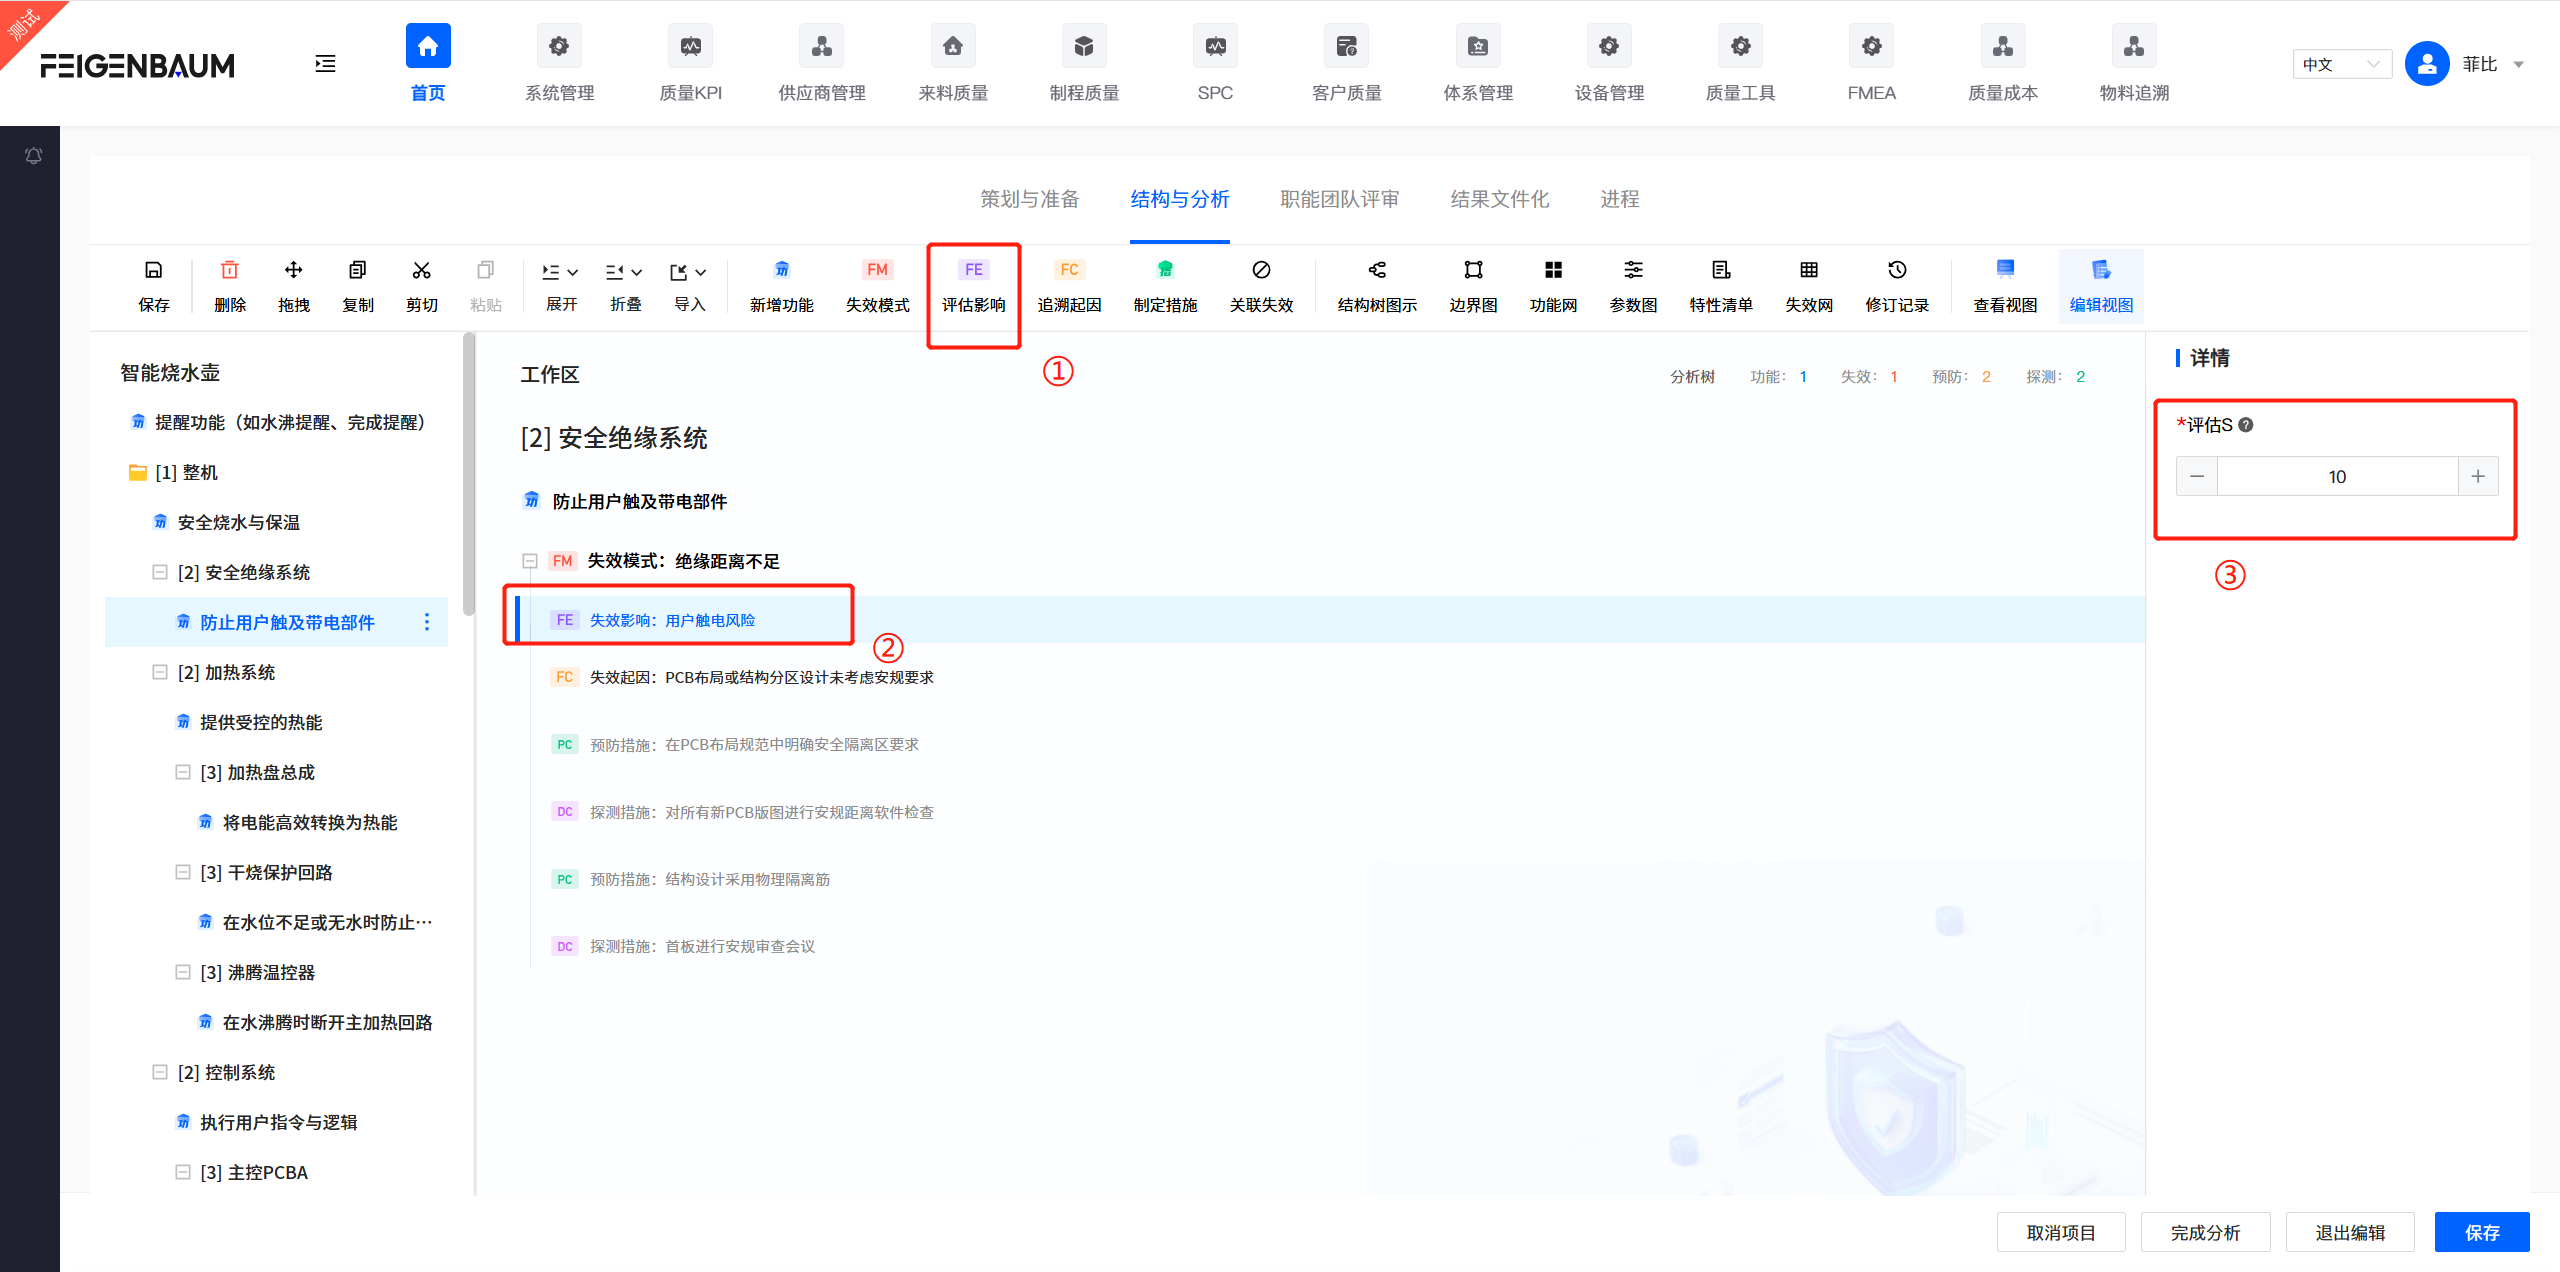This screenshot has height=1272, width=2560.
Task: Switch to the 策划与准备 tab
Action: click(x=1029, y=199)
